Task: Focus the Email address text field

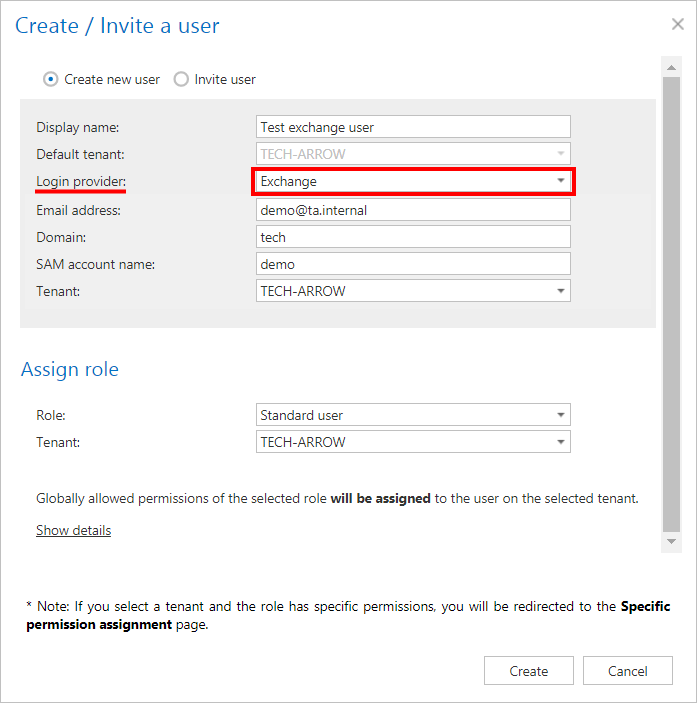Action: tap(412, 210)
